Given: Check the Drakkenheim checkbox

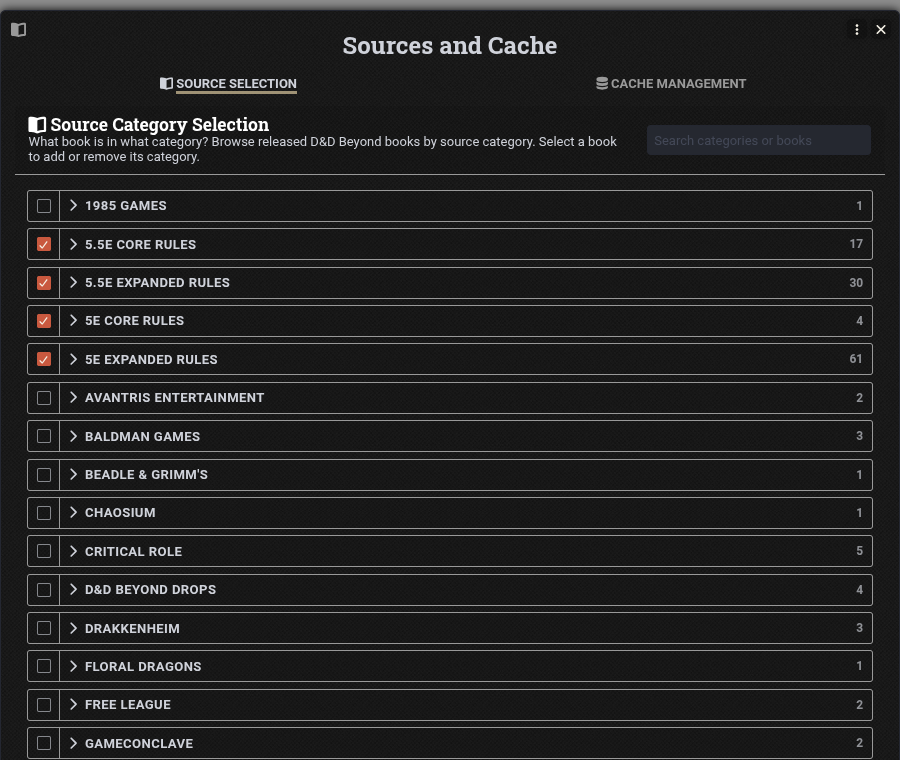Looking at the screenshot, I should pos(44,628).
